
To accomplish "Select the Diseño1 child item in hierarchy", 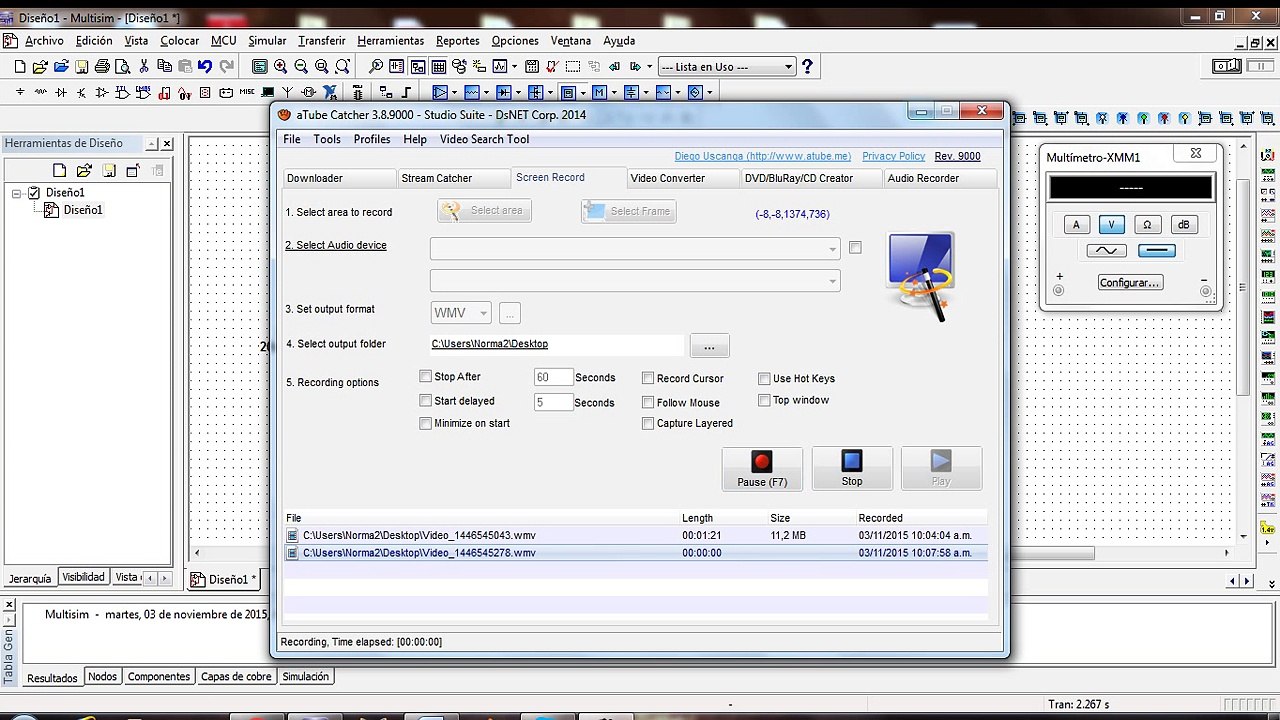I will point(83,210).
